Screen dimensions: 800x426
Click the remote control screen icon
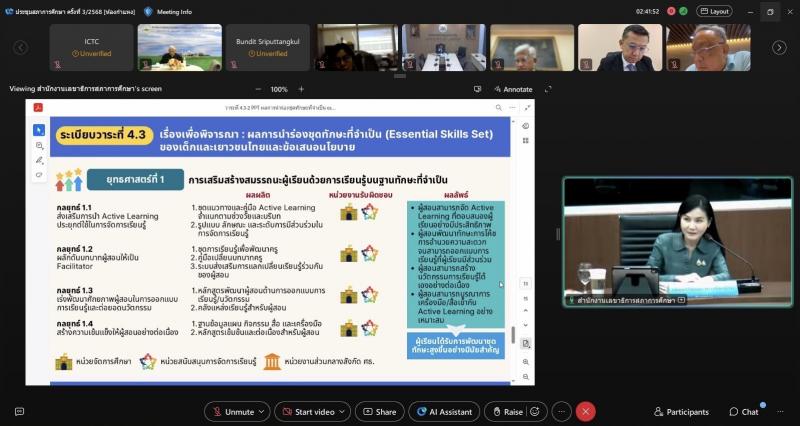tap(478, 89)
